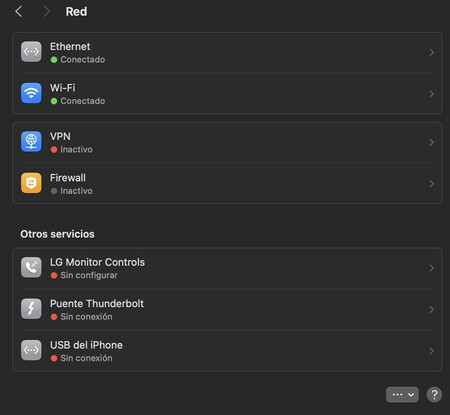Open Puente Thunderbolt service label
450x415 pixels.
[97, 304]
